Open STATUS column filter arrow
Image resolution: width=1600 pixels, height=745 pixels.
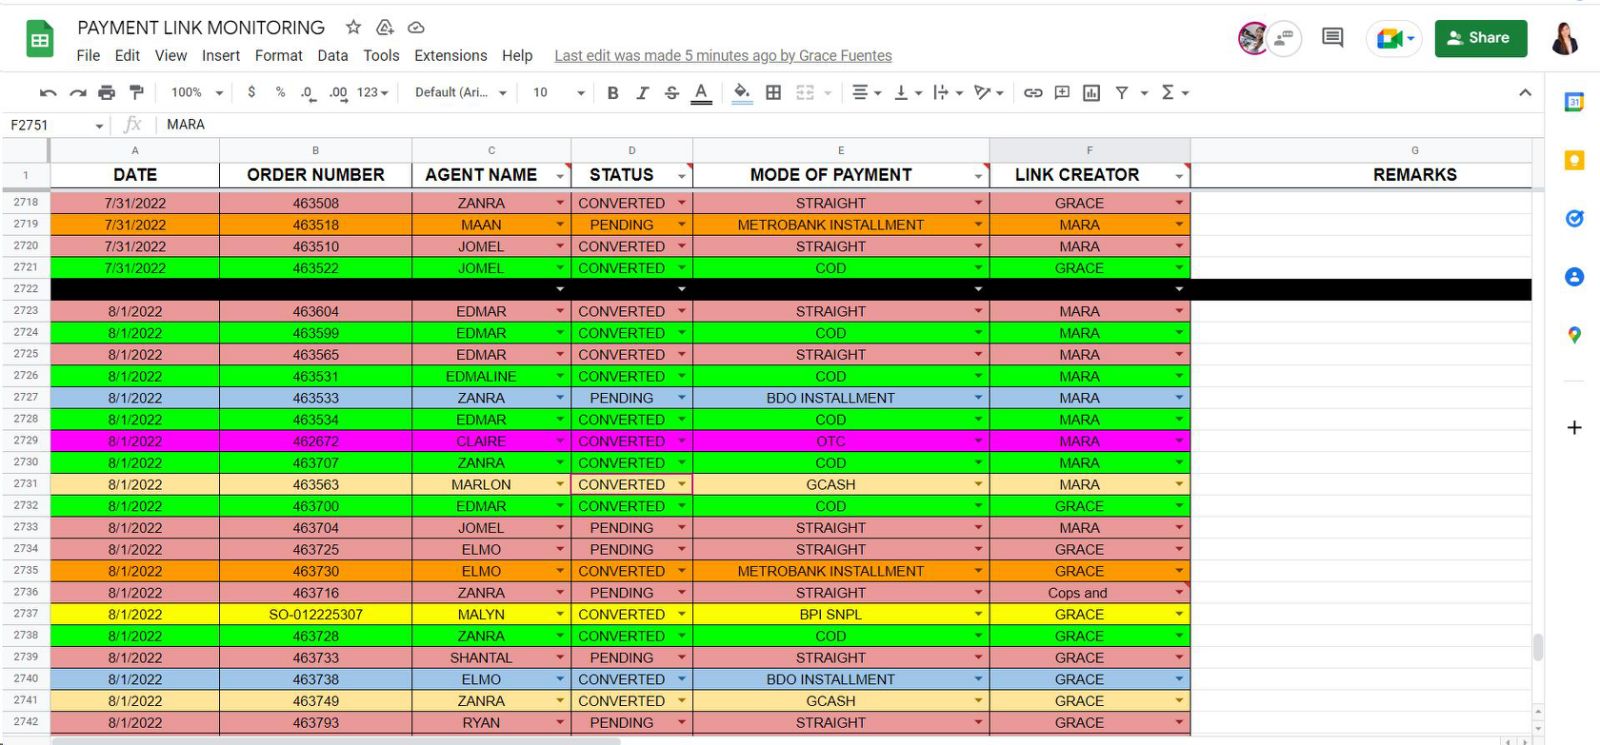pos(682,176)
